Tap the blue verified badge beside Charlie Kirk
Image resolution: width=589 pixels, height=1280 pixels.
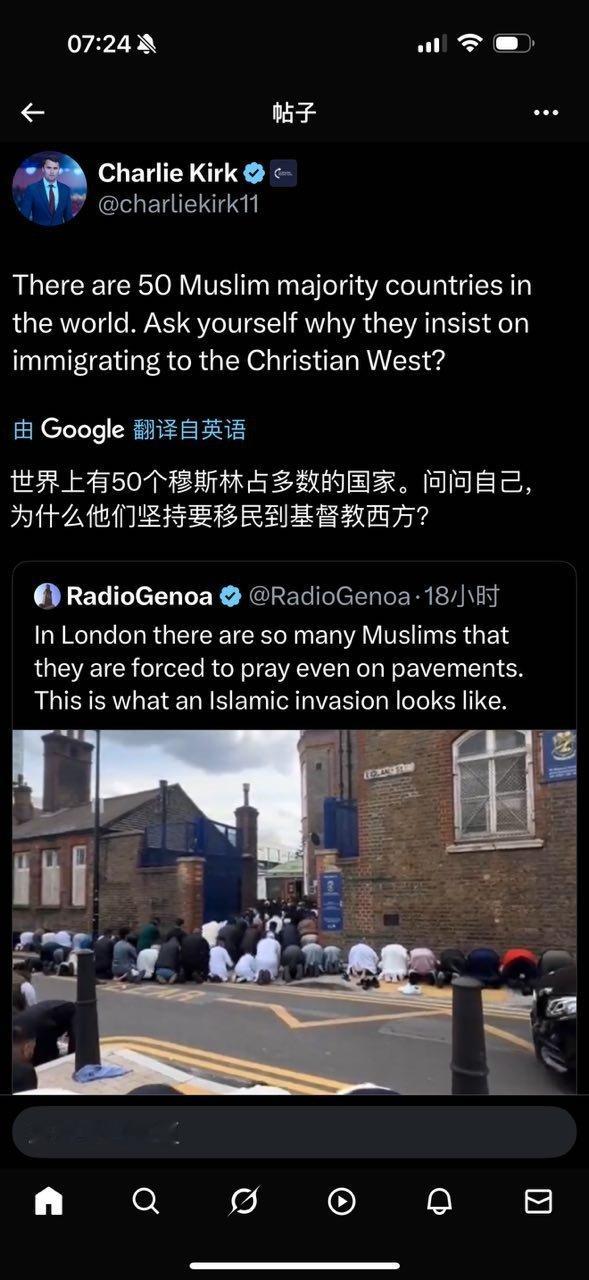pos(255,173)
